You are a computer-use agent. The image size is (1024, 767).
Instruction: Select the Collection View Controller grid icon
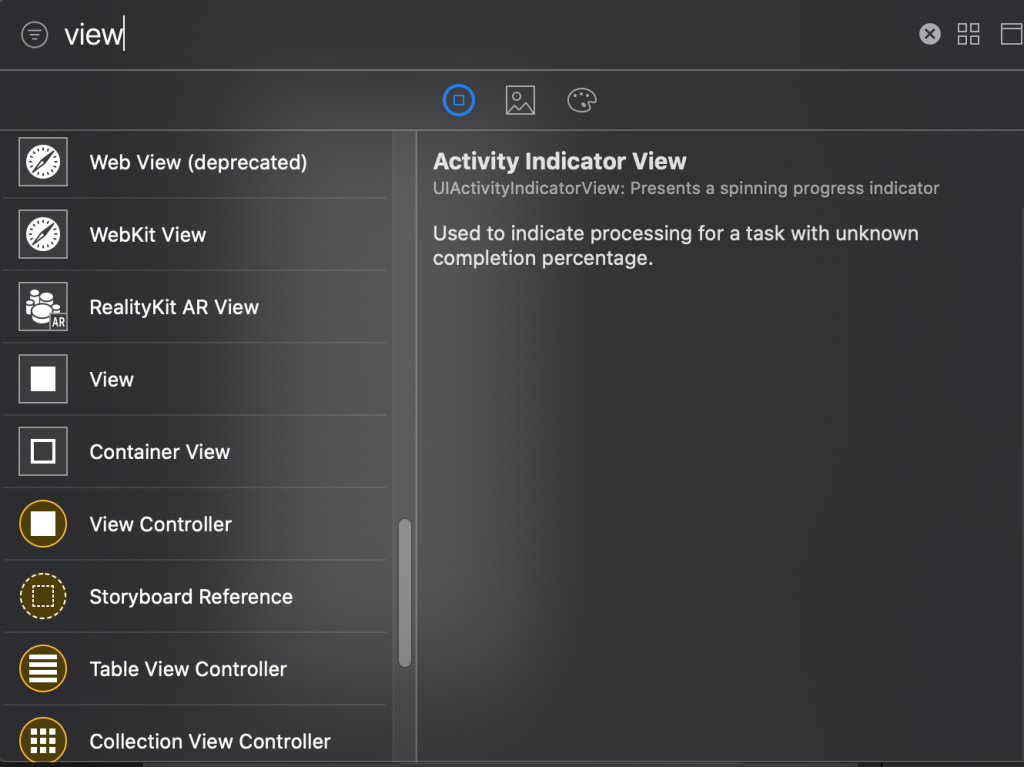coord(43,741)
